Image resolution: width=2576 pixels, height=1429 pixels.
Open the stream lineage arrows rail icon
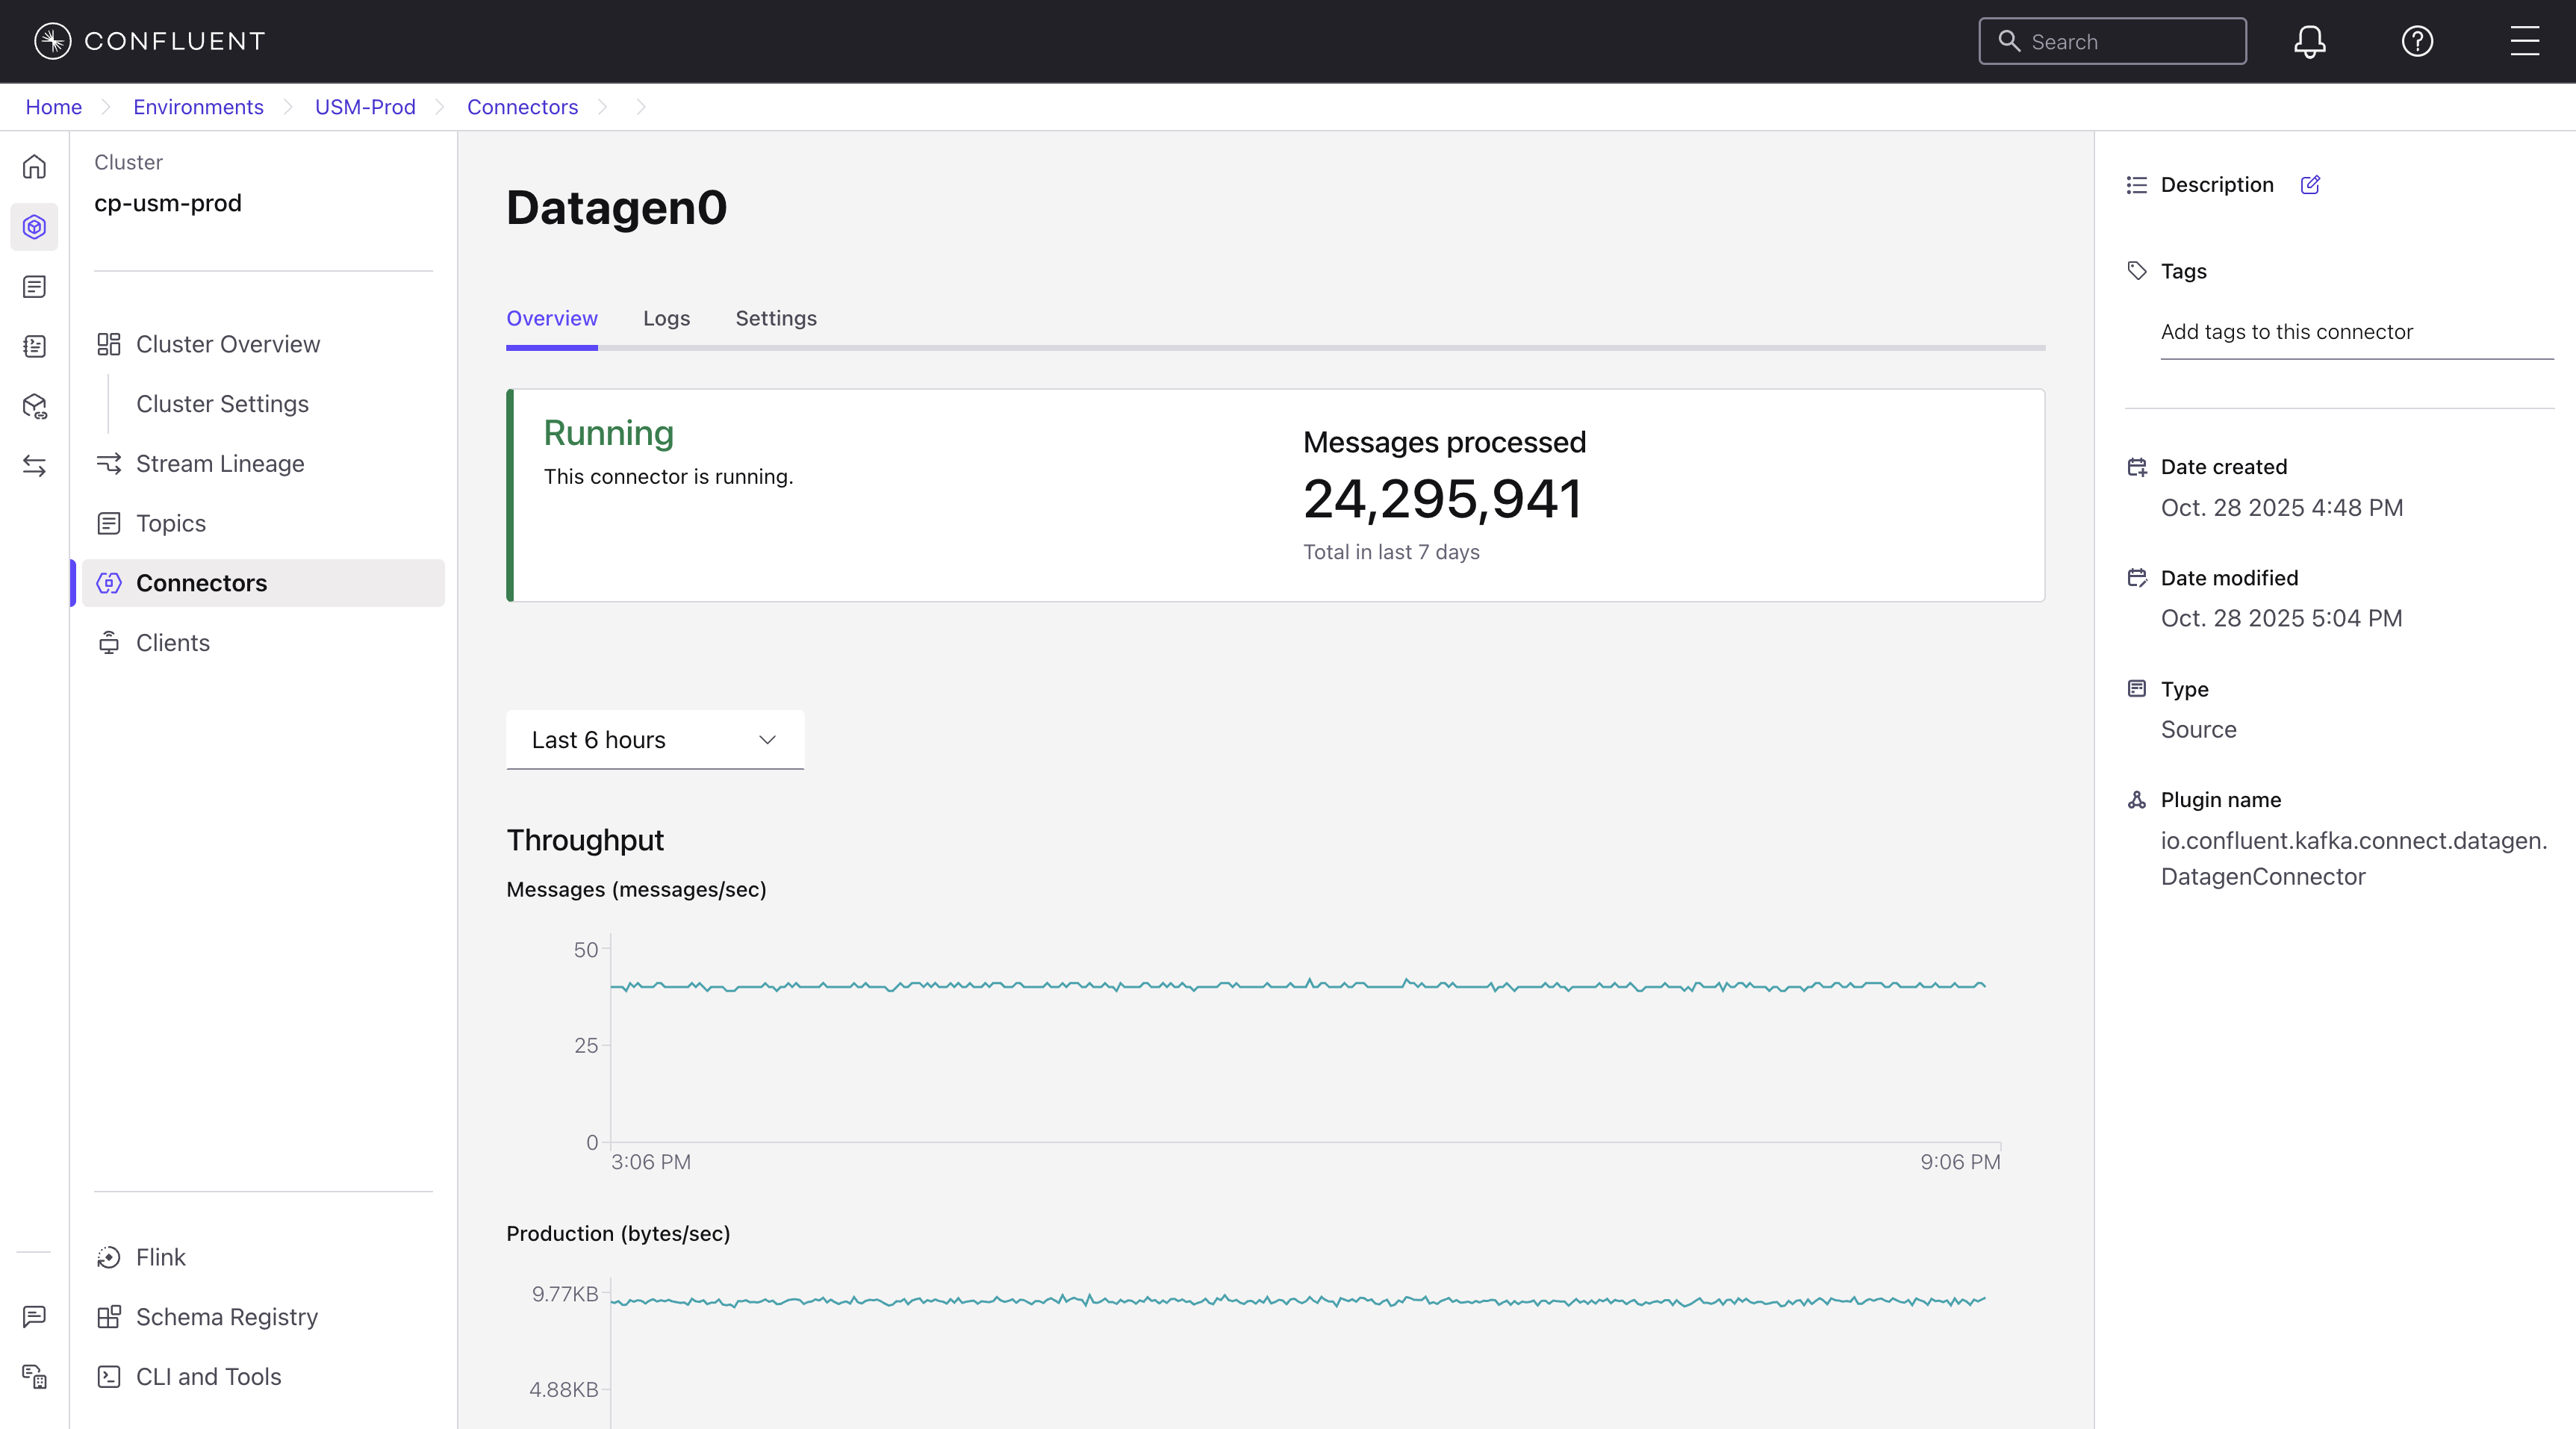click(x=34, y=466)
